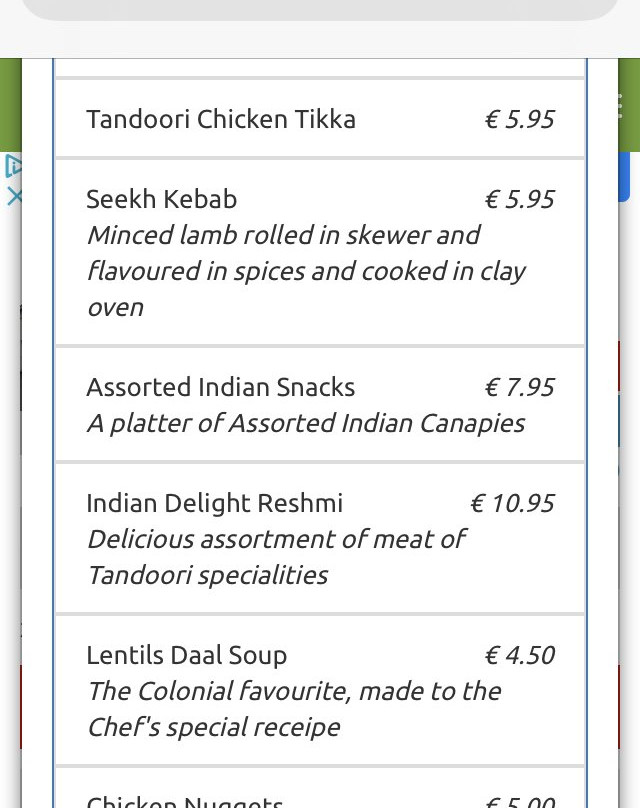
Task: Select the Chicken Nuggets item
Action: (320, 788)
